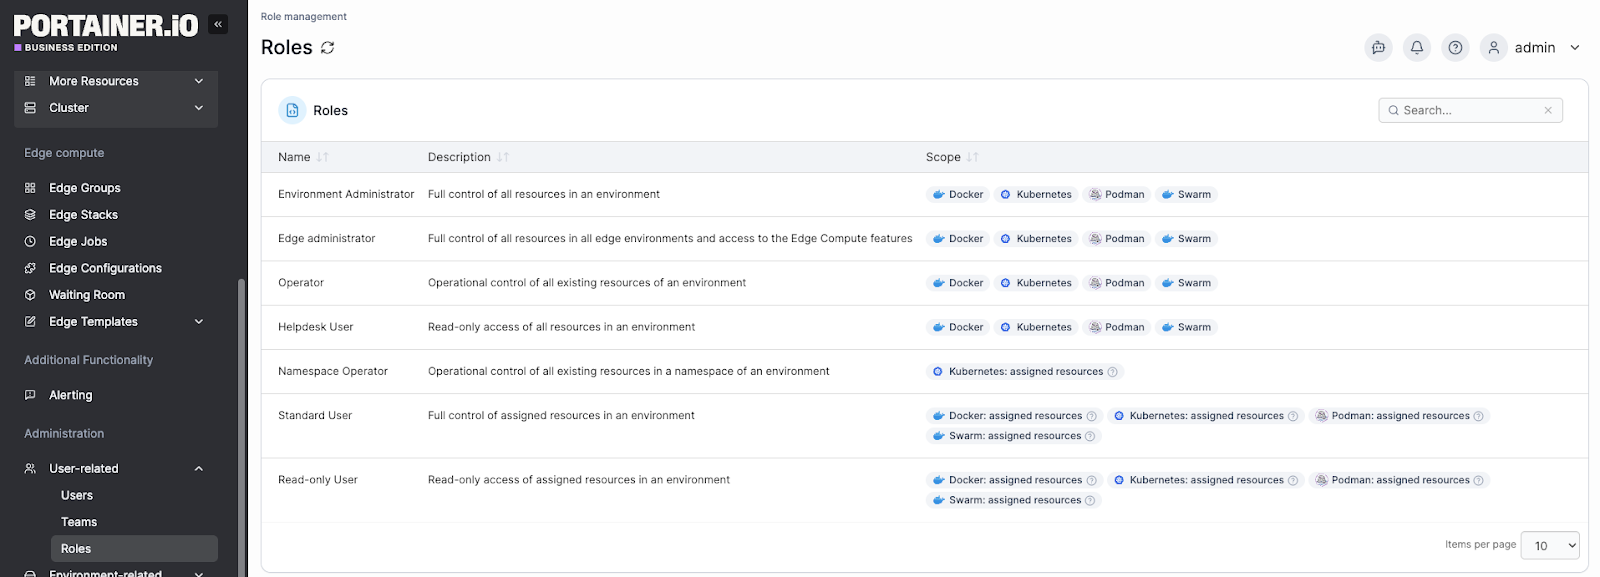The height and width of the screenshot is (577, 1600).
Task: Open the feedback chat icon in header
Action: click(x=1379, y=48)
